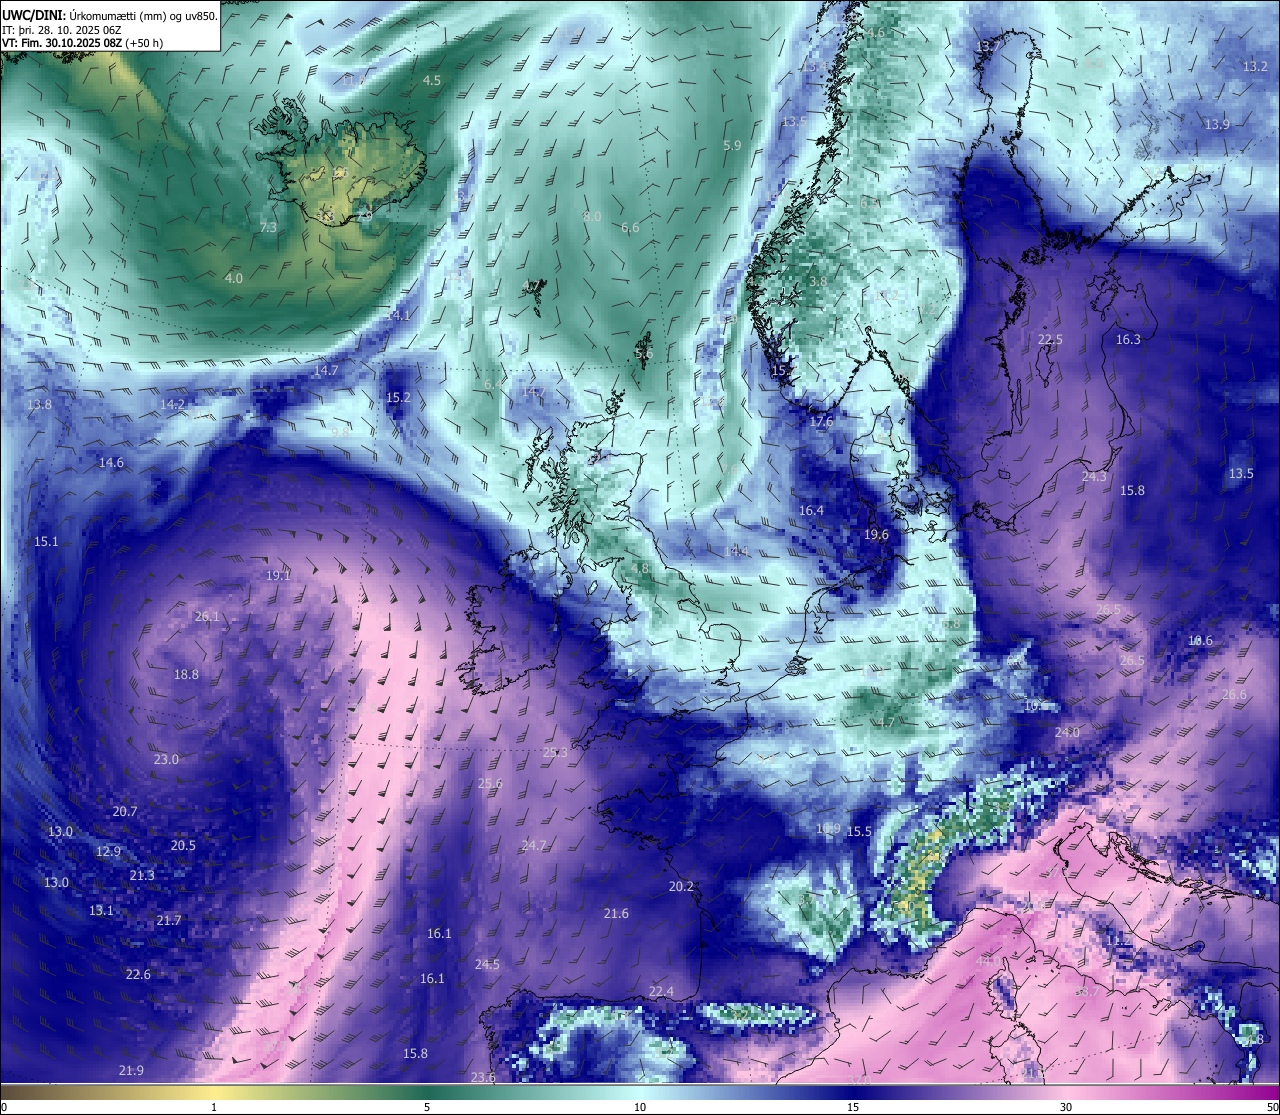
Task: Click the 19.1 value over the Atlantic
Action: click(278, 575)
